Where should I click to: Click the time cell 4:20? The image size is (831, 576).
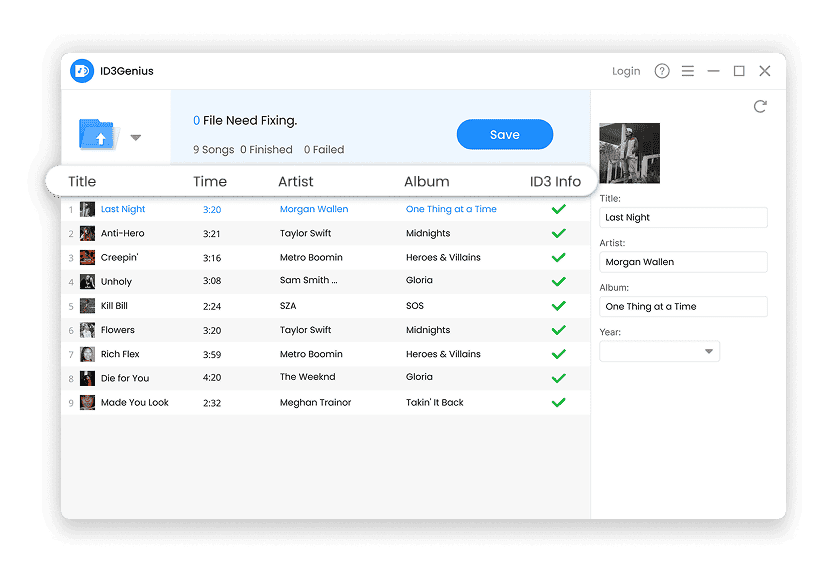[x=212, y=378]
